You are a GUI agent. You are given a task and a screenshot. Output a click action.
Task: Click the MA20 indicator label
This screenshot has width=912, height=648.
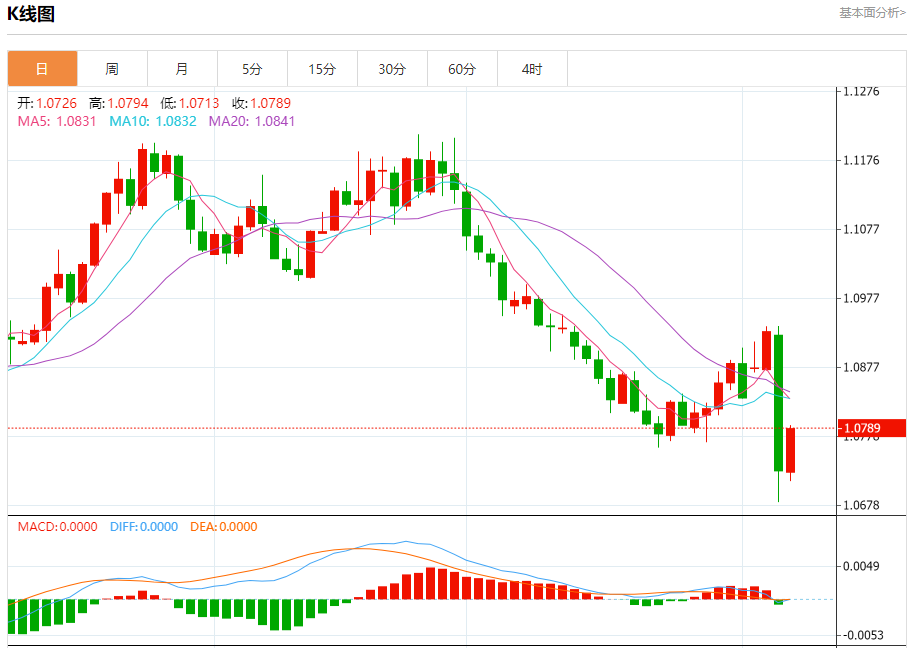tap(252, 121)
